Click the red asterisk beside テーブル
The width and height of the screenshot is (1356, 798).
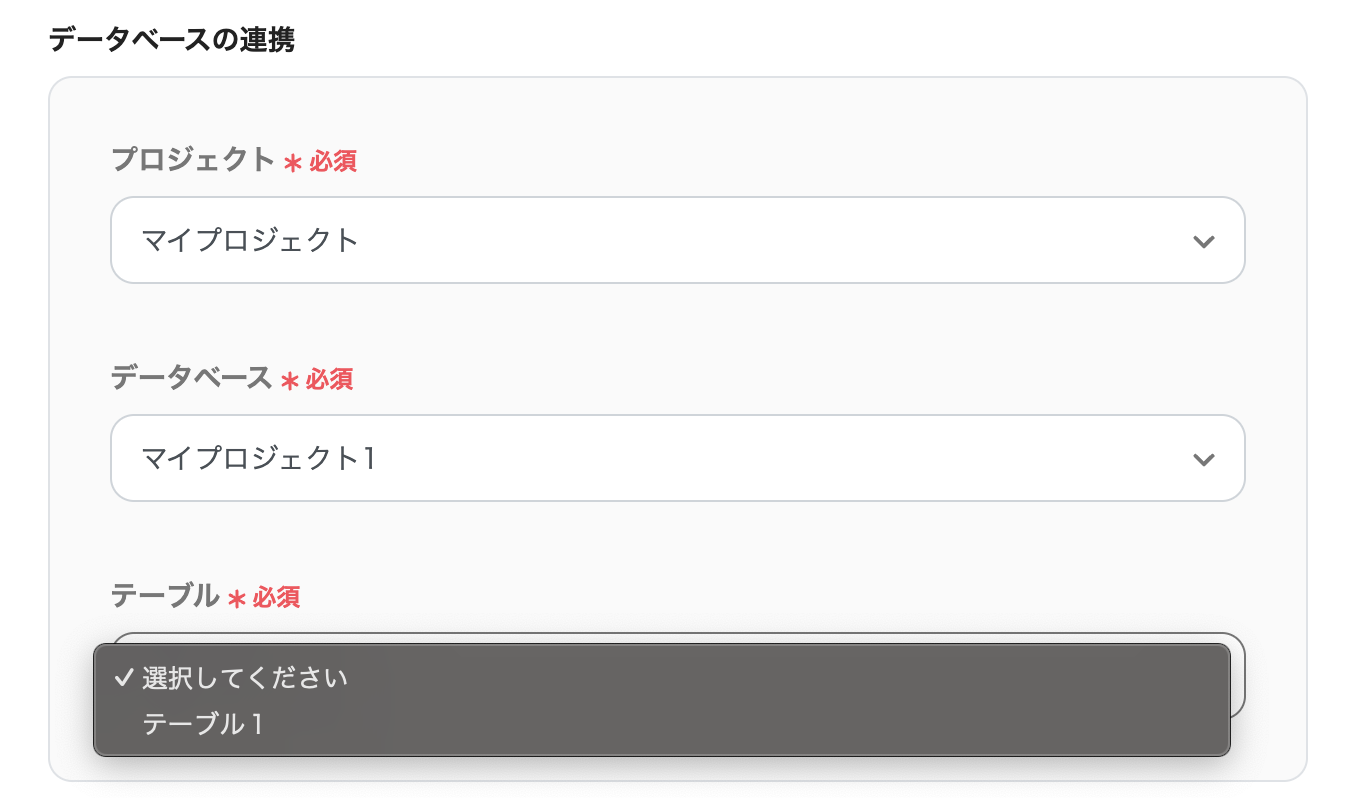(x=237, y=599)
